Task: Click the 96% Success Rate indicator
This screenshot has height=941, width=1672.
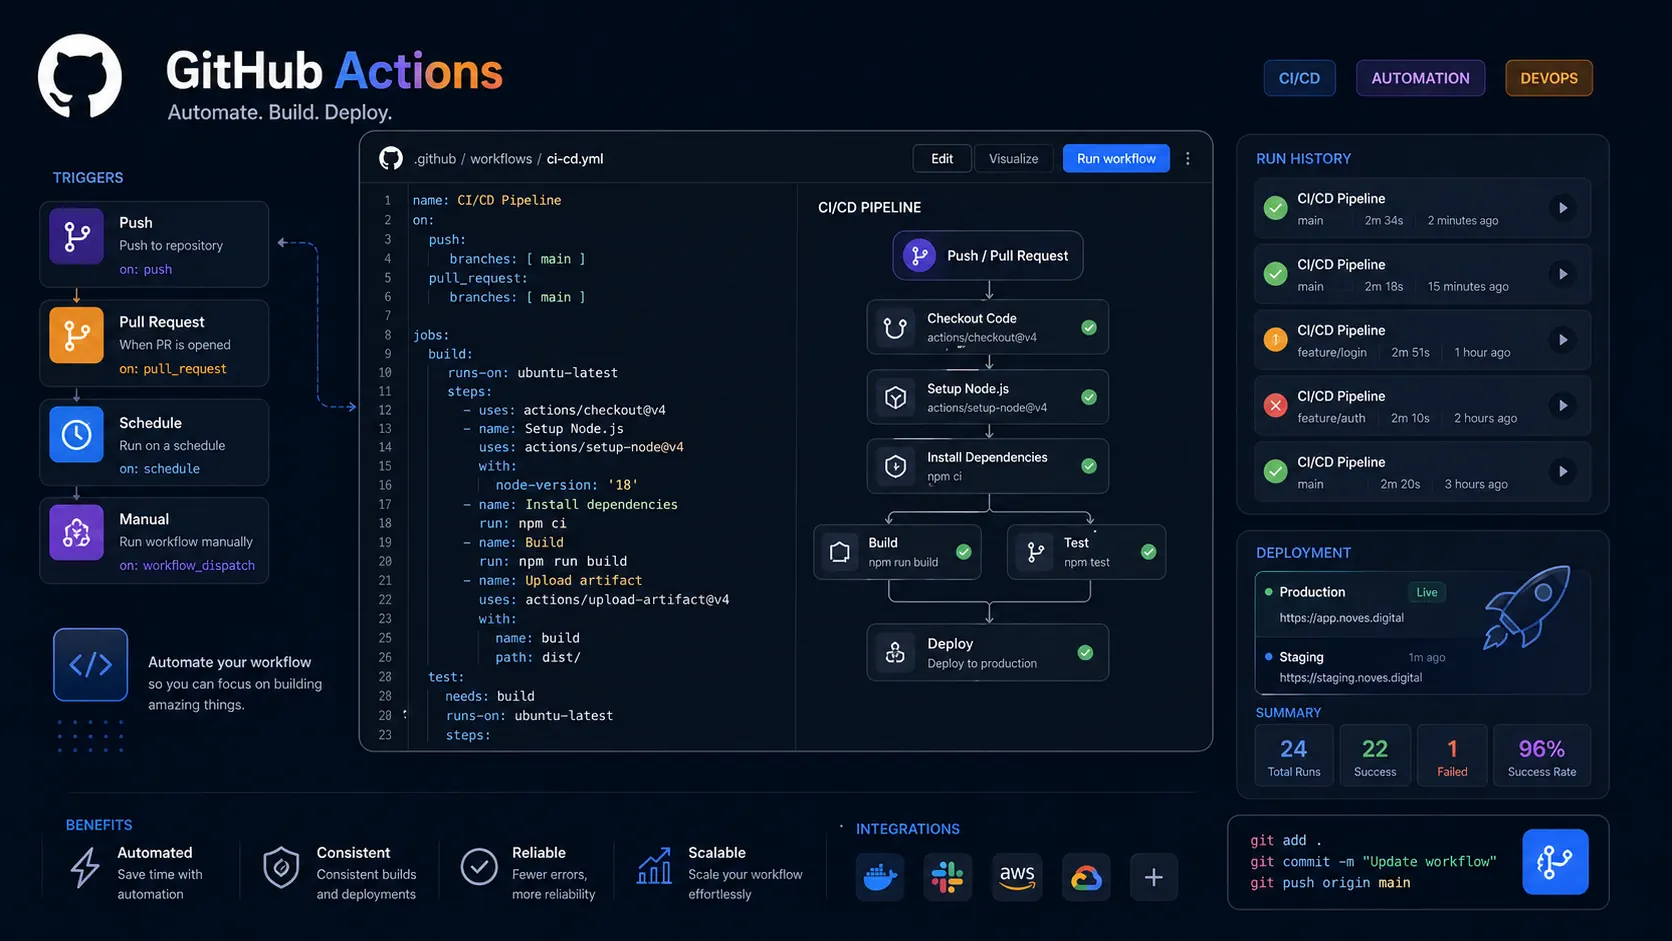Action: pyautogui.click(x=1542, y=755)
